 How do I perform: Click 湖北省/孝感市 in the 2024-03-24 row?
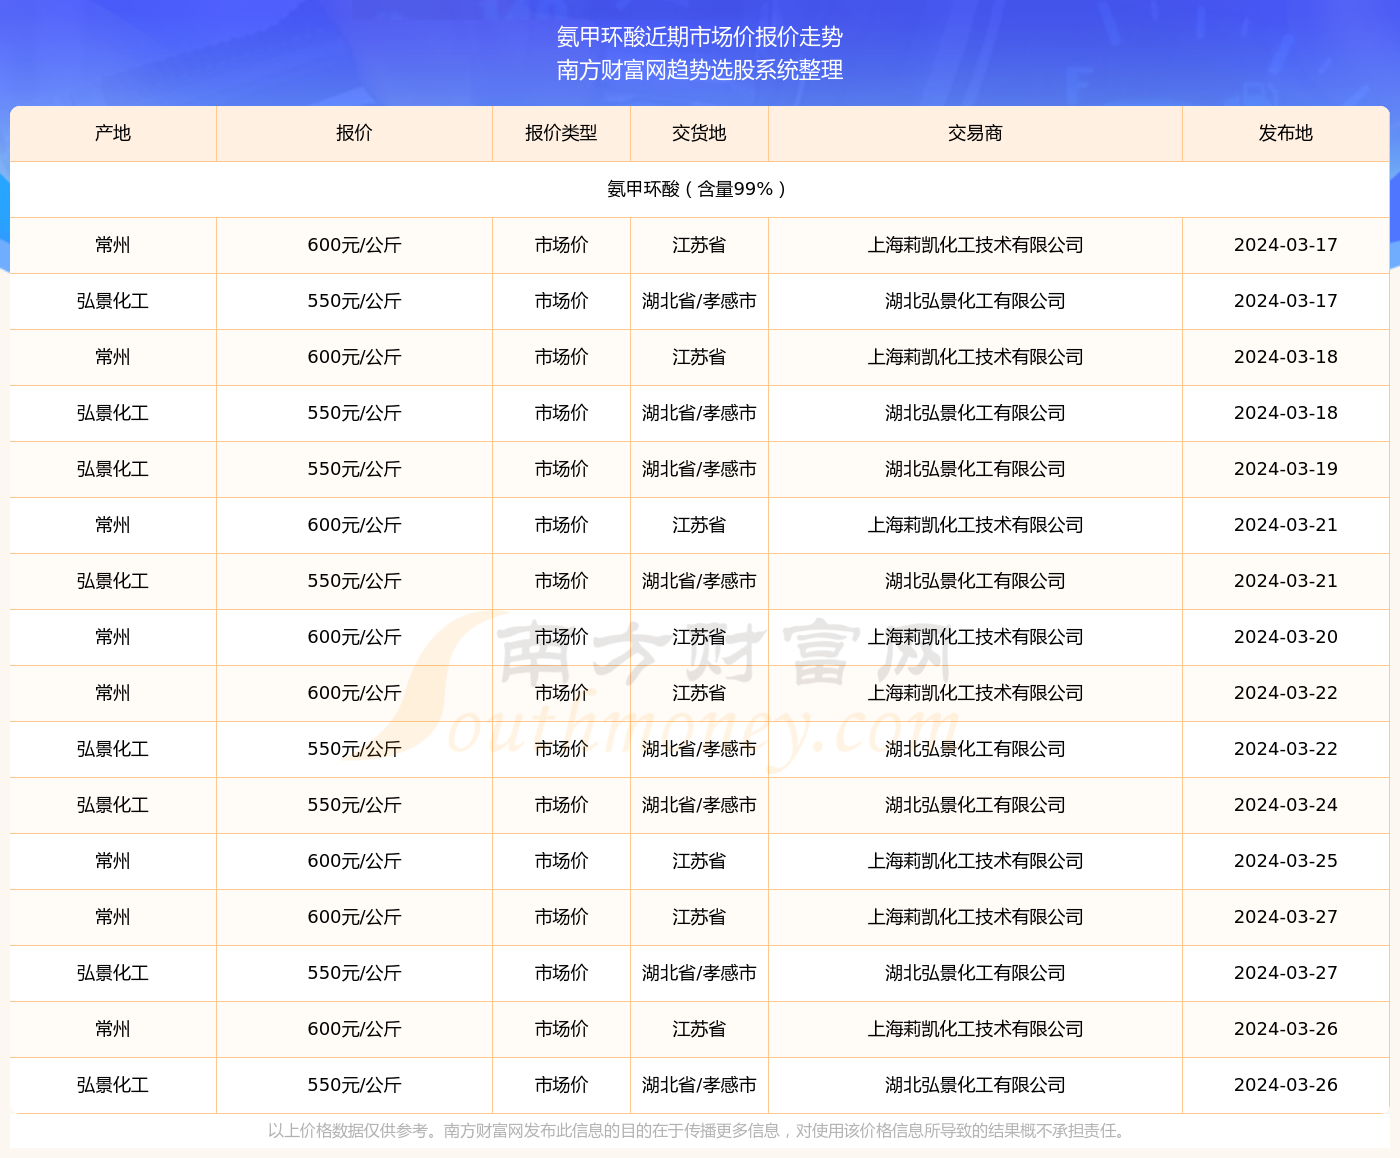point(699,805)
